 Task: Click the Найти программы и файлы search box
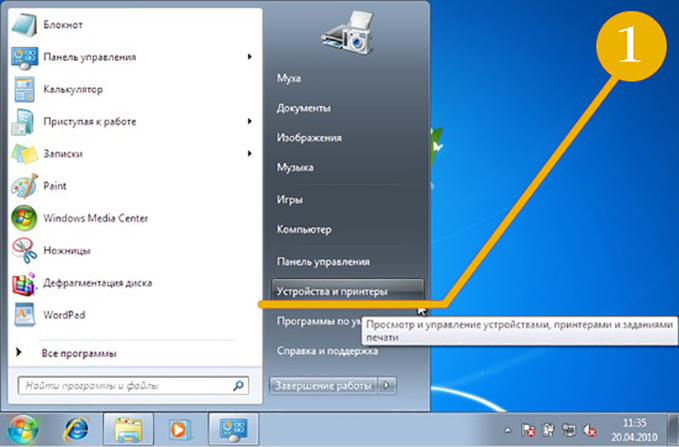[125, 384]
